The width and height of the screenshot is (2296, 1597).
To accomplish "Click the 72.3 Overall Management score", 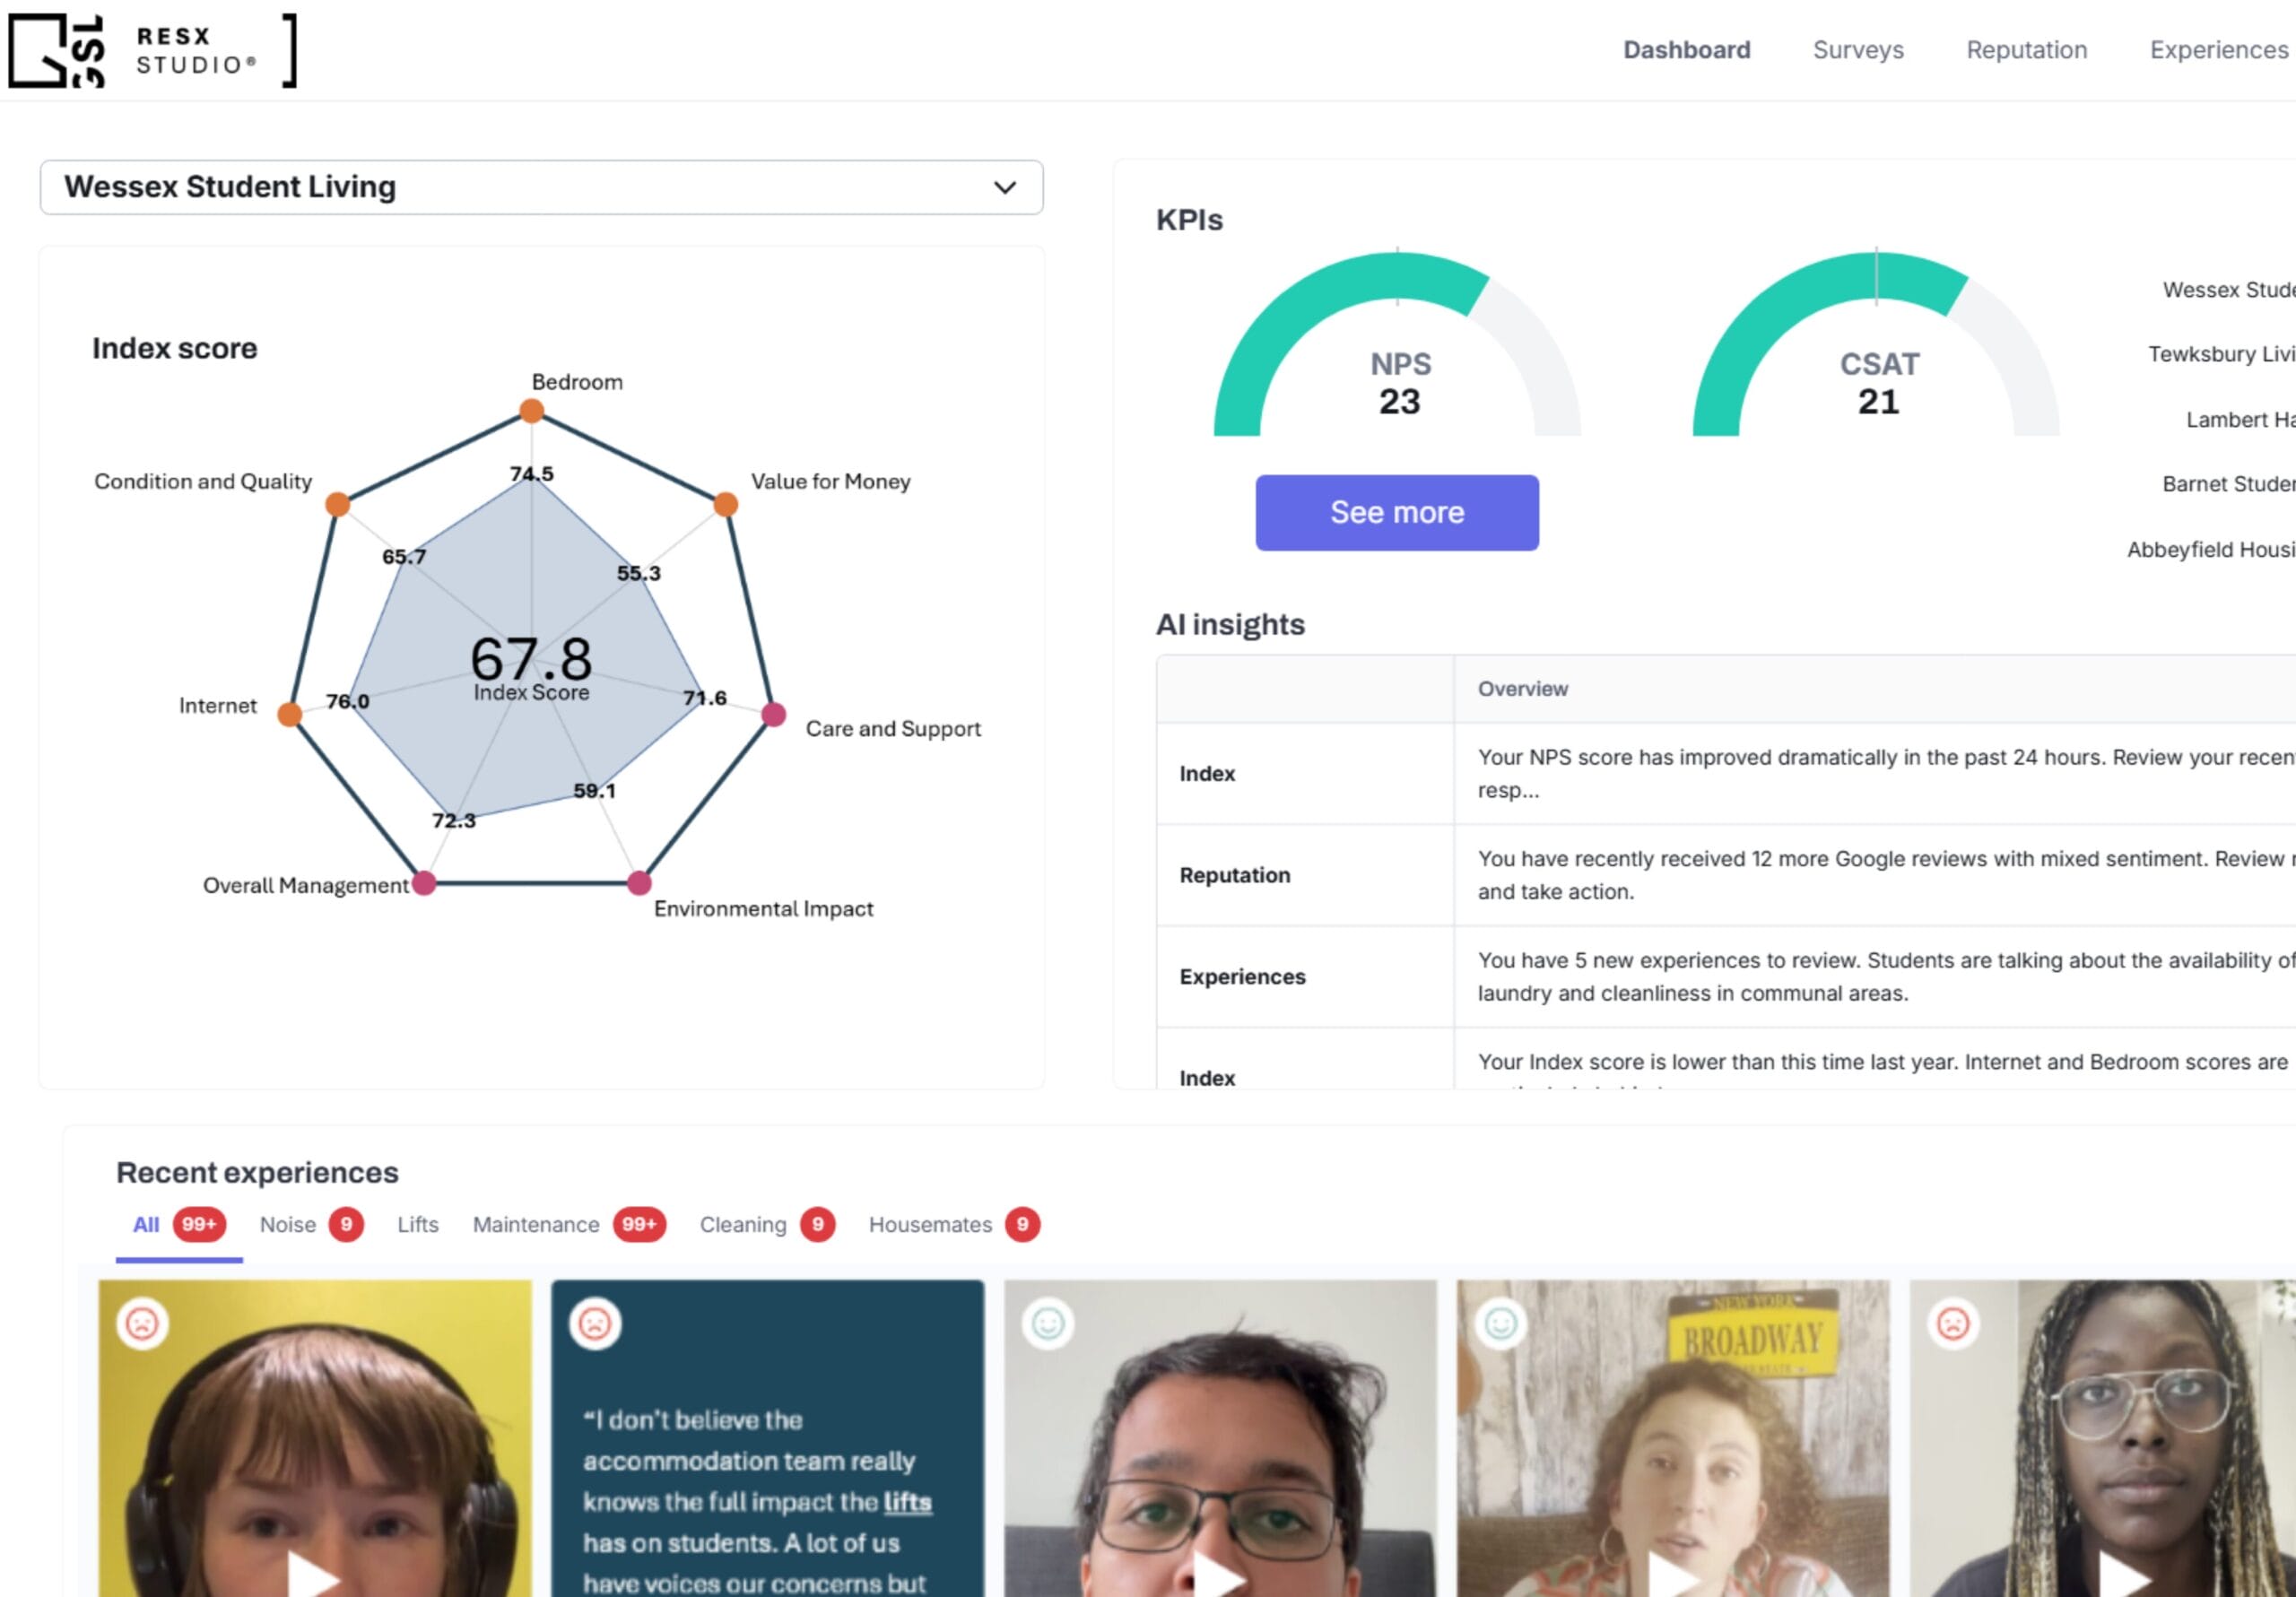I will tap(453, 820).
